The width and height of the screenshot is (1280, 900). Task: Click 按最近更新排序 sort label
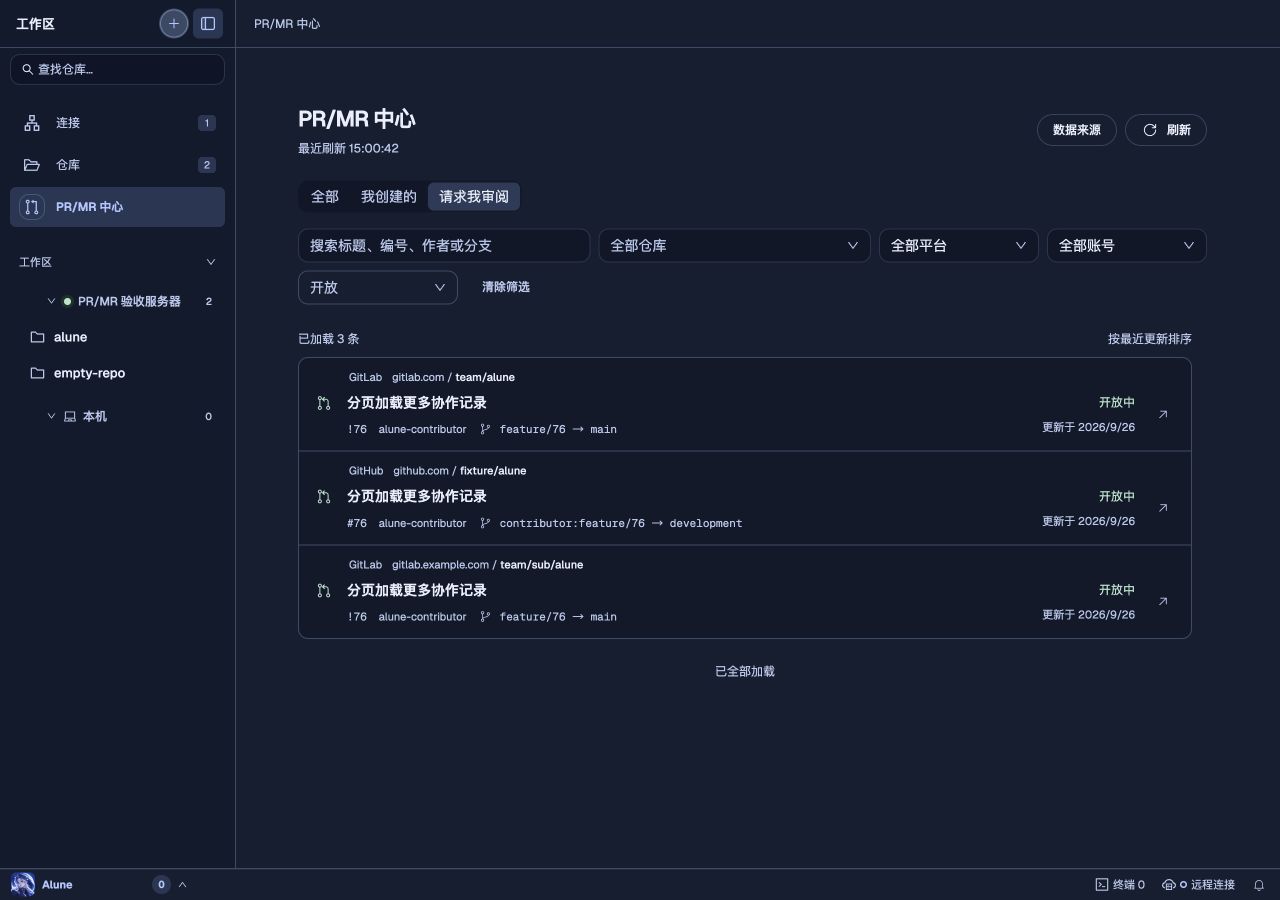(1150, 339)
